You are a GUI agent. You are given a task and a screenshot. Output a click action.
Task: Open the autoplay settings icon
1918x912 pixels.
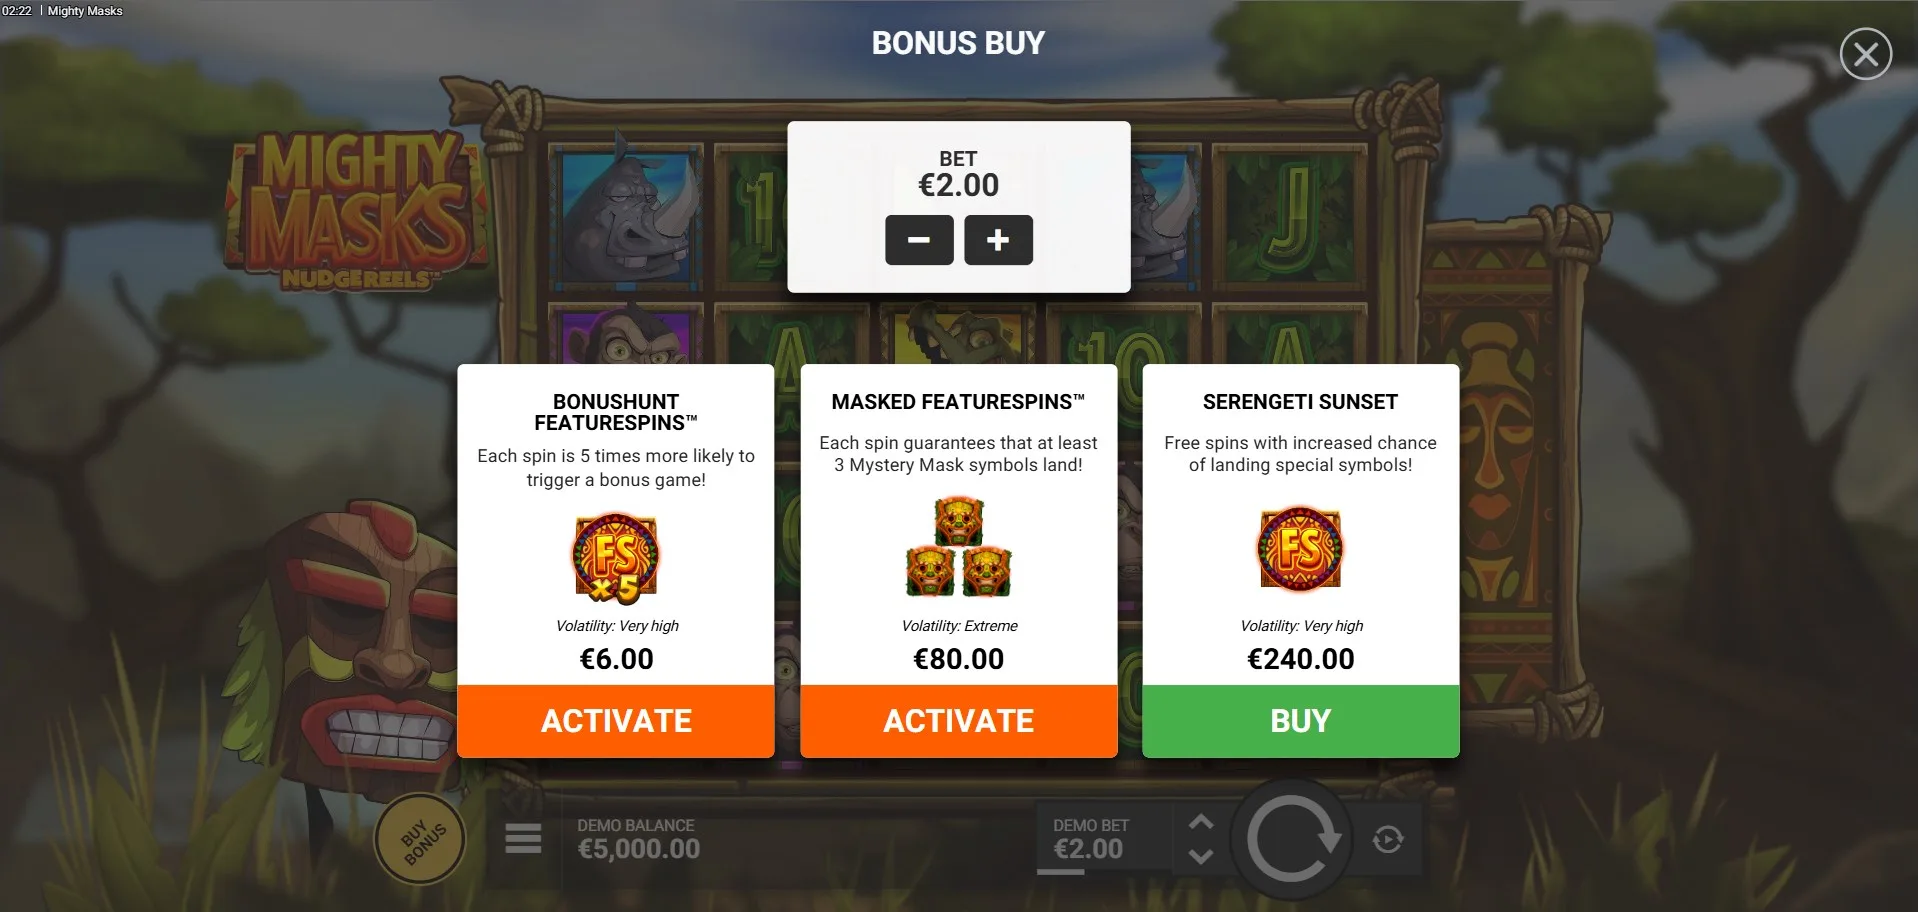click(1388, 839)
